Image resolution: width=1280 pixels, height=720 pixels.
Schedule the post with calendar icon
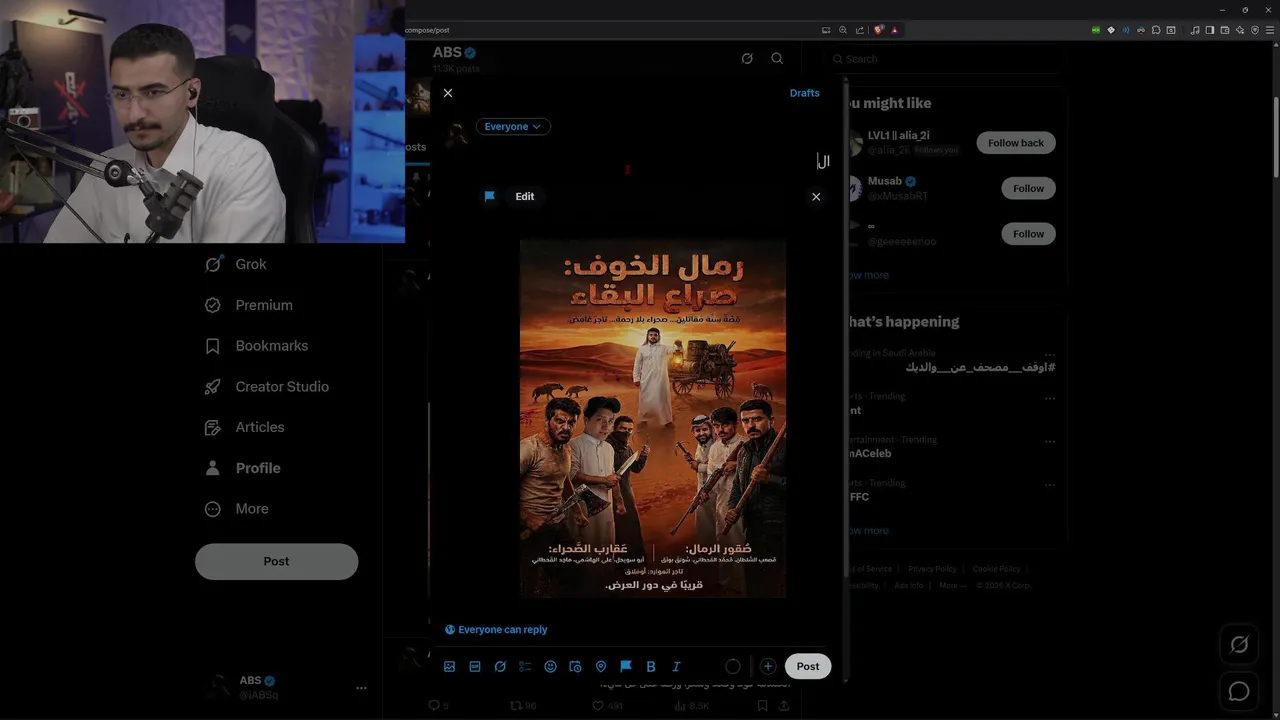click(575, 666)
